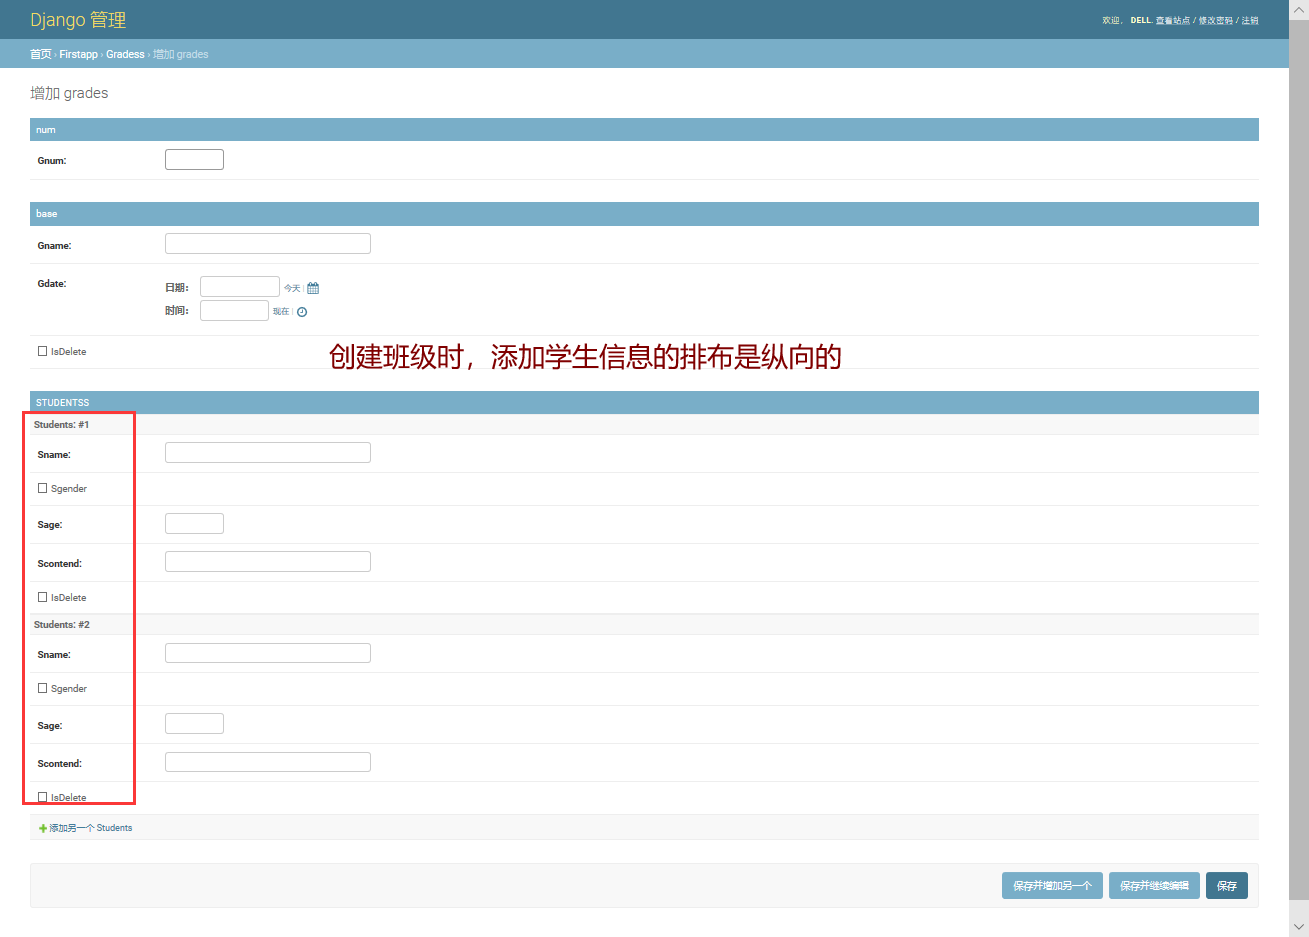This screenshot has height=937, width=1309.
Task: Click 修改密码 link in header
Action: click(1216, 20)
